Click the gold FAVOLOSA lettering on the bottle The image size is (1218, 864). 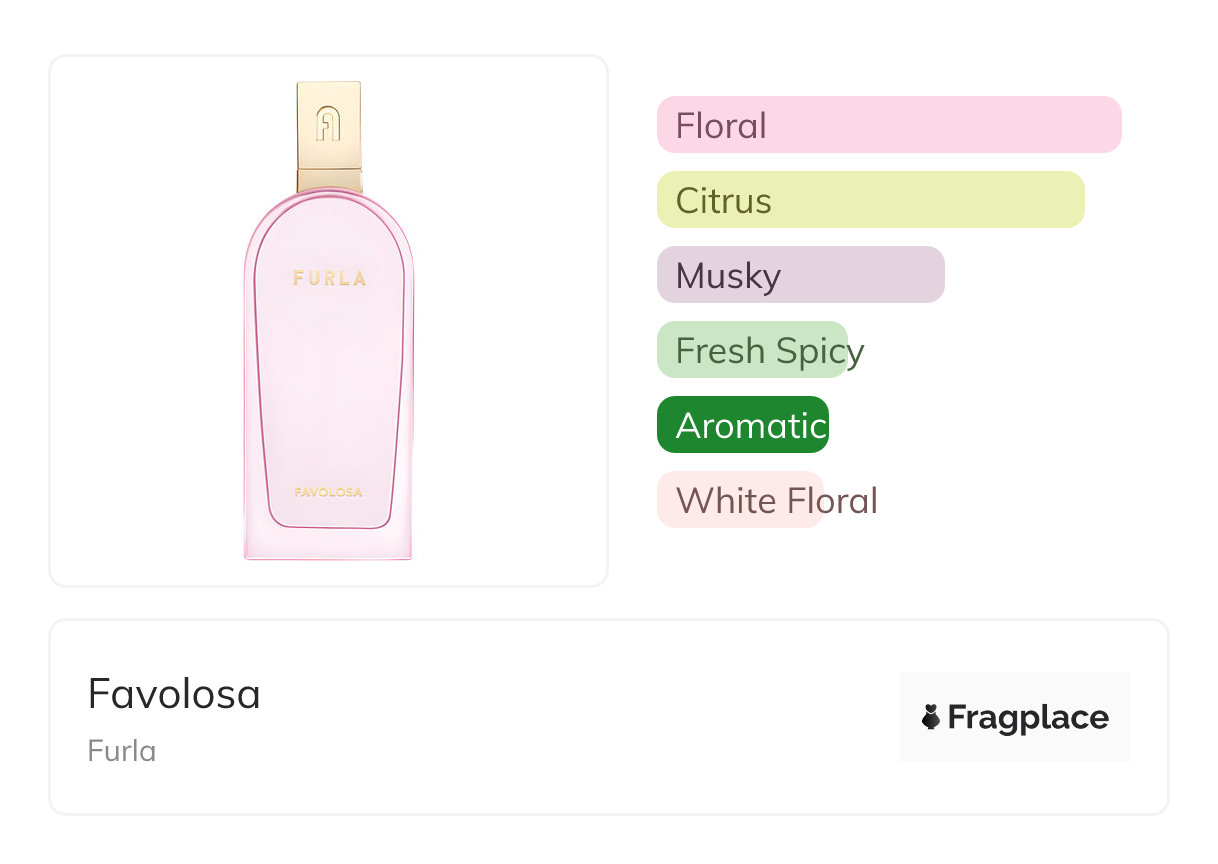click(x=328, y=492)
